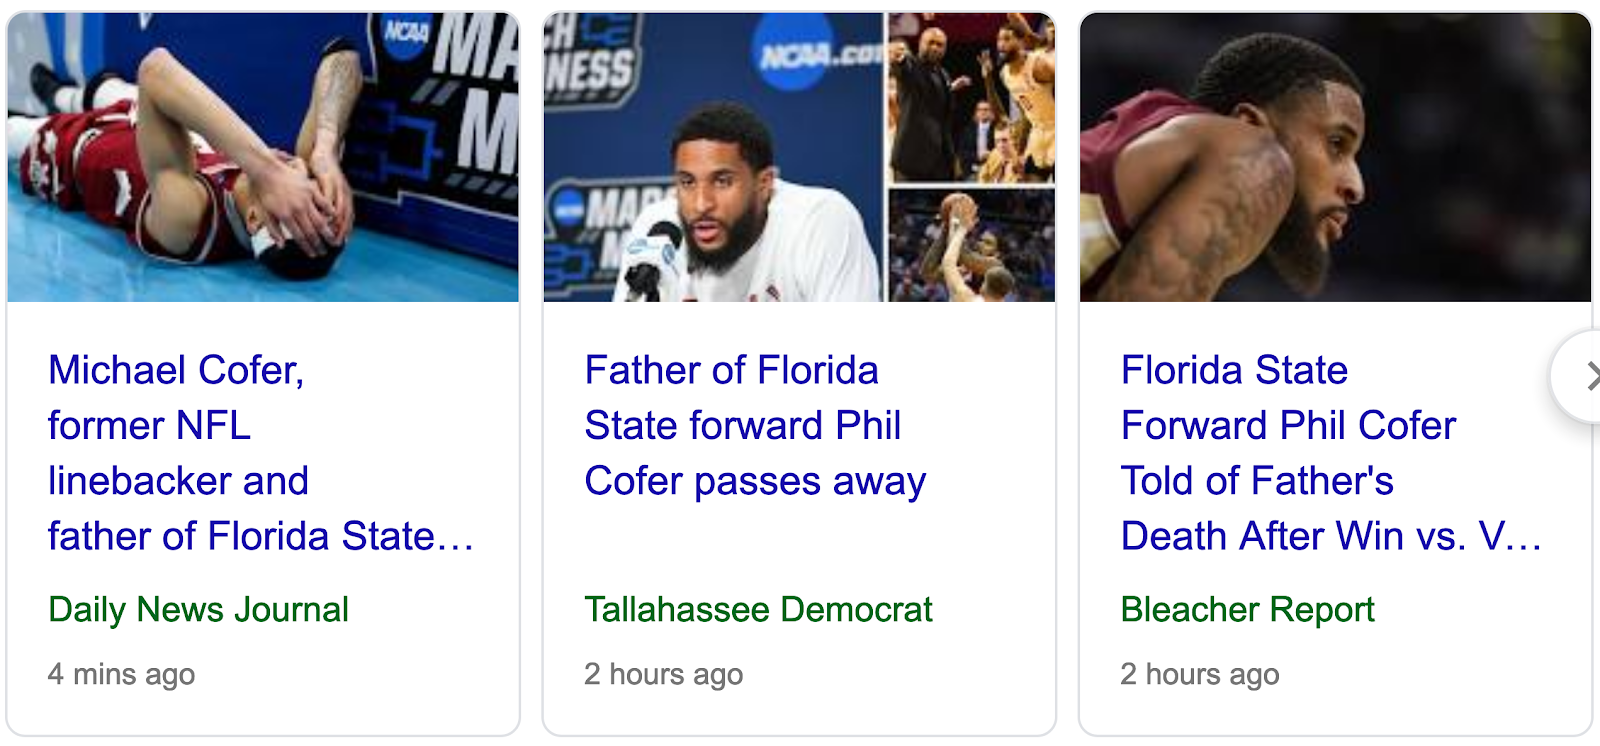Click Bleacher Report article's '2 hours ago' timestamp
The width and height of the screenshot is (1600, 746).
coord(1200,673)
